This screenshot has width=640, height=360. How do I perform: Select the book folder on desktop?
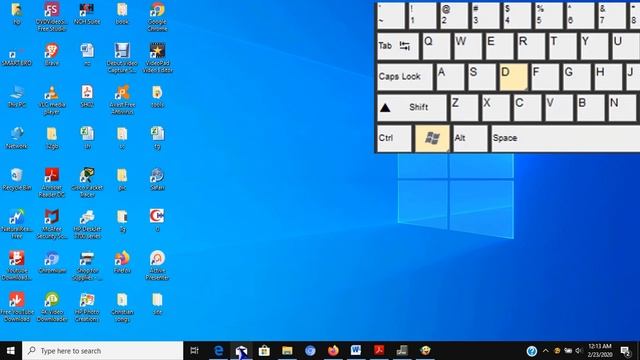pos(122,13)
